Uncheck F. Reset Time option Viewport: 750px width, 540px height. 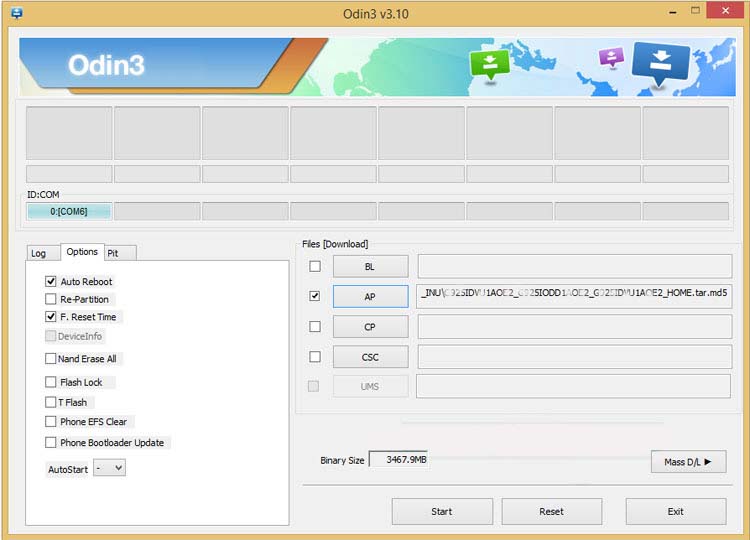click(x=51, y=317)
